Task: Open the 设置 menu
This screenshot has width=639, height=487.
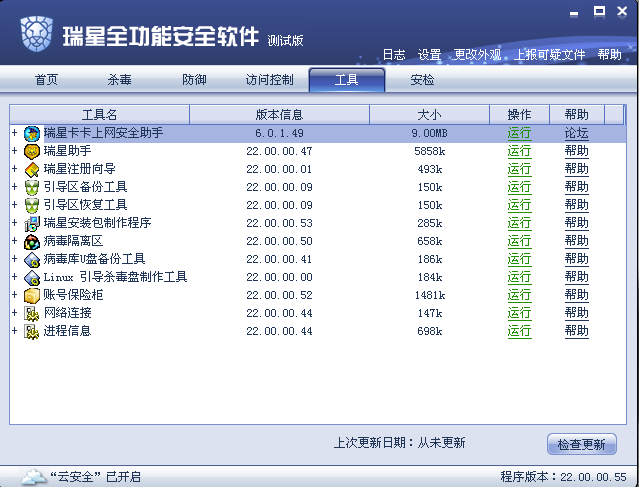Action: point(430,55)
